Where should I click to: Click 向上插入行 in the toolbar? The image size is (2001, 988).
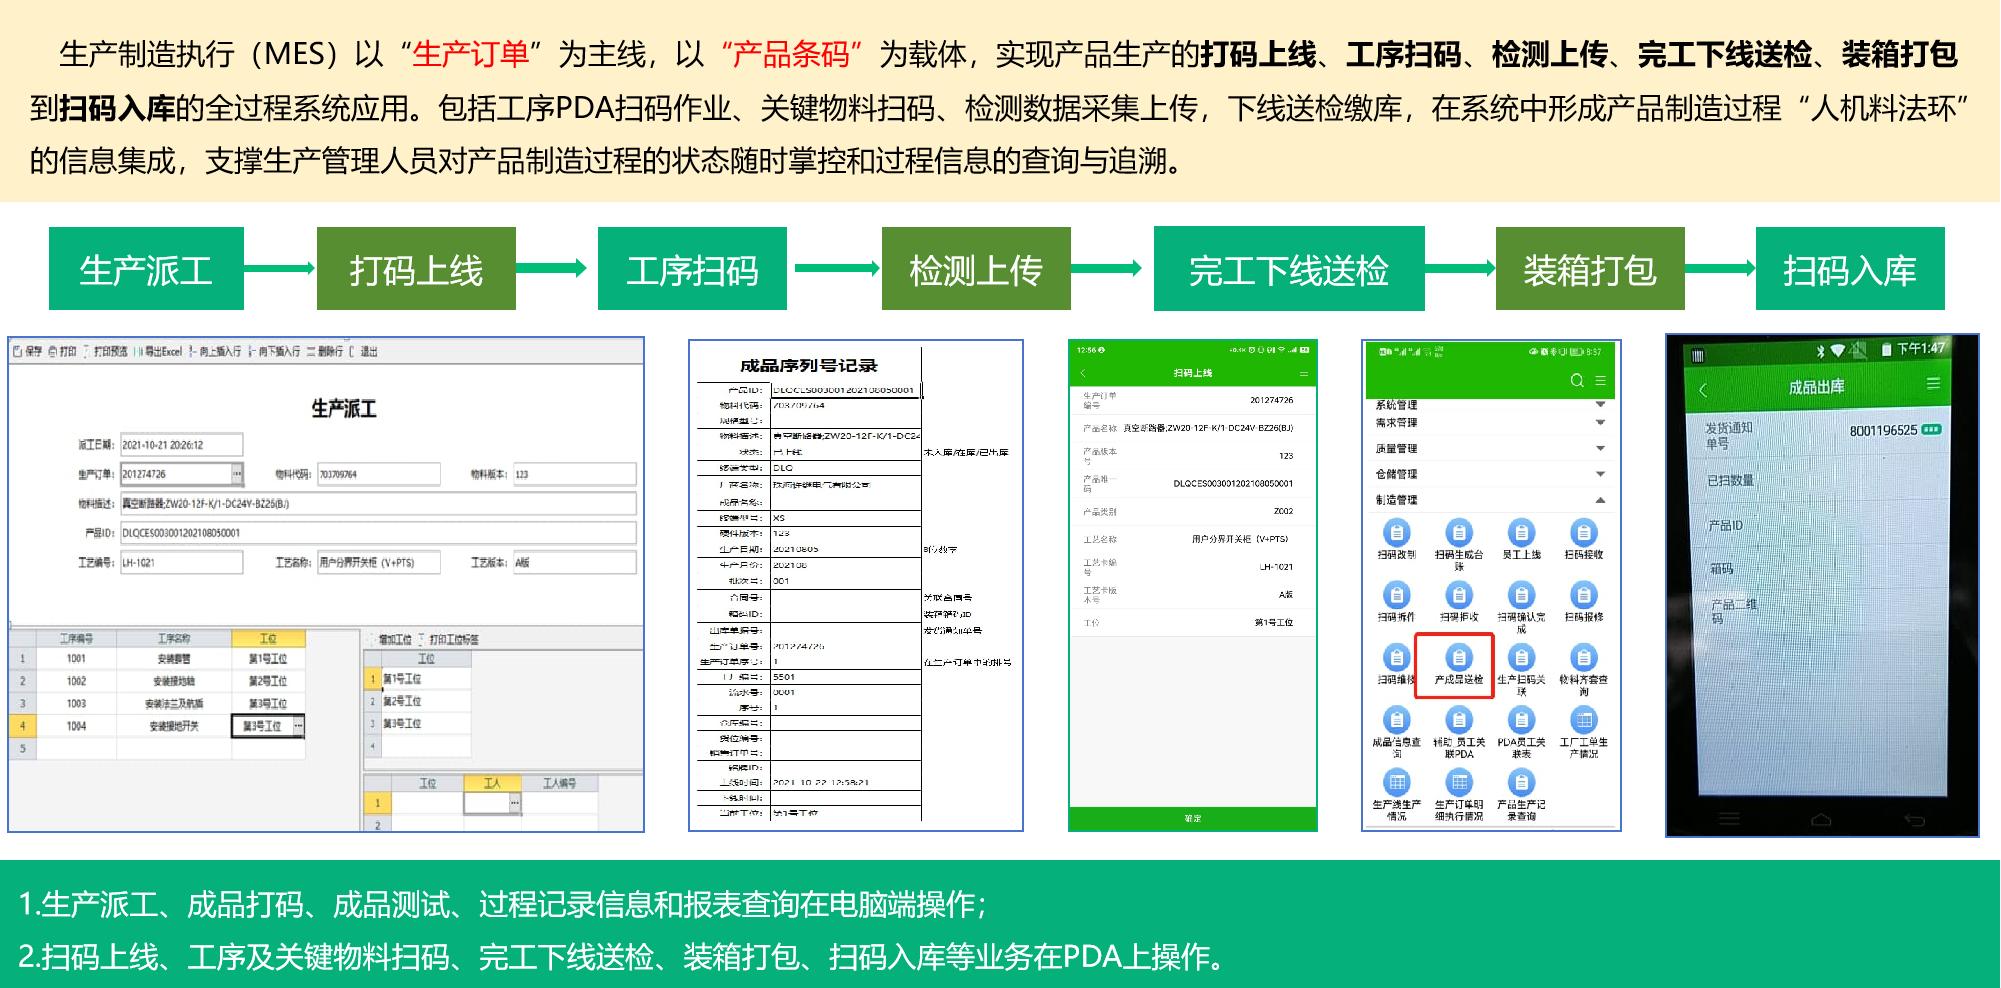click(216, 352)
